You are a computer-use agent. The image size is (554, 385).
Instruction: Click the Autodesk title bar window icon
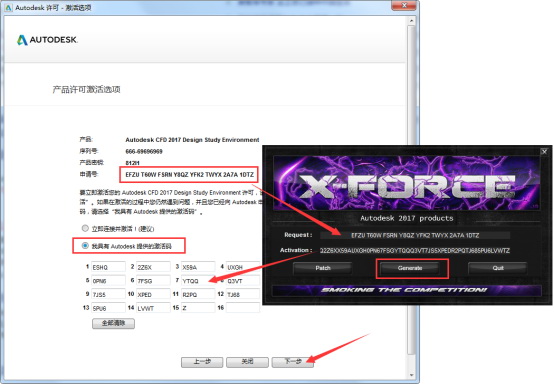click(x=8, y=7)
